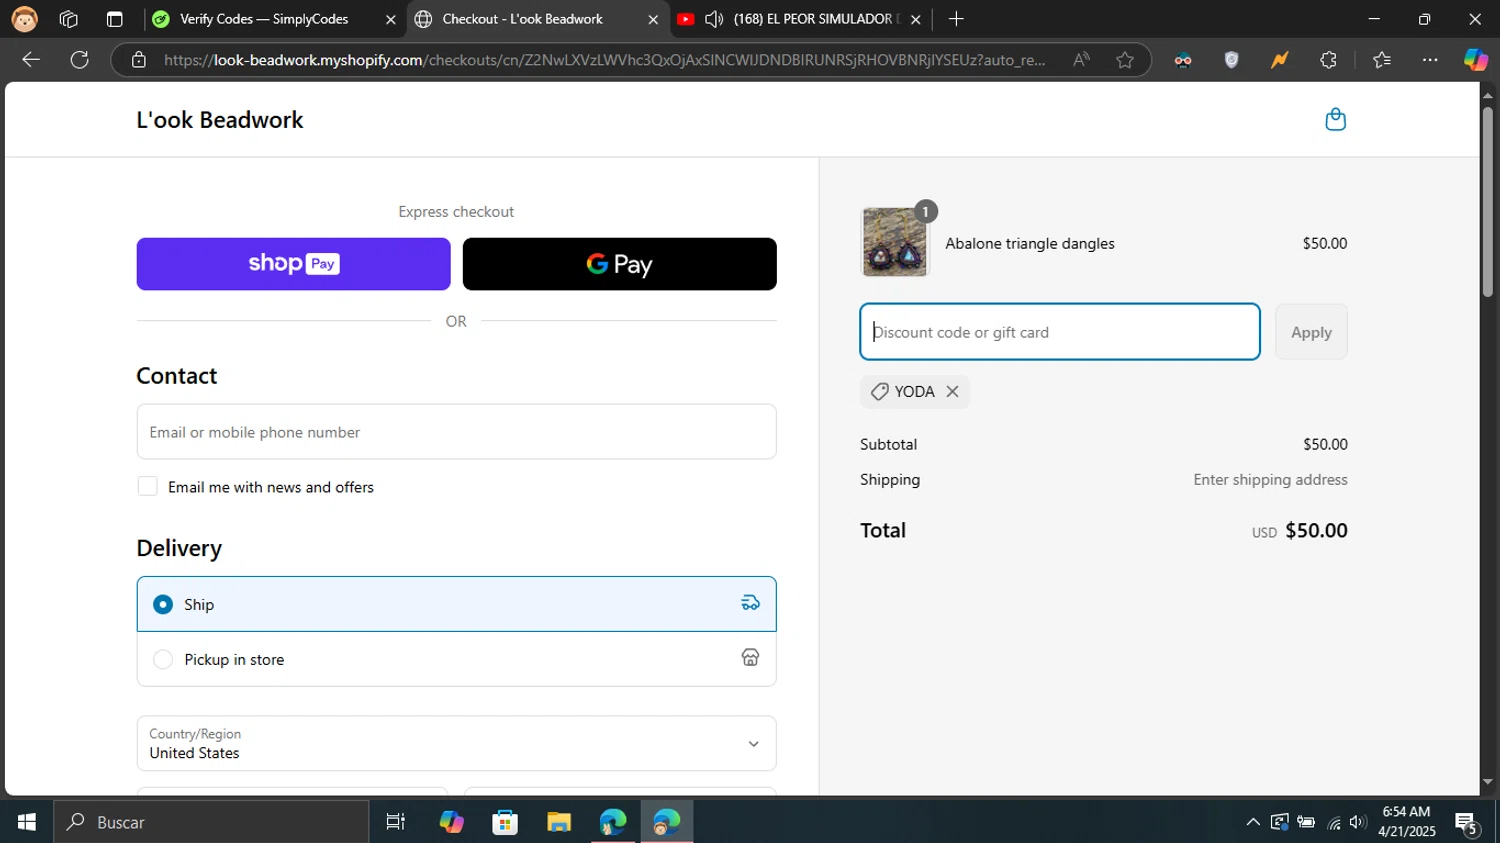This screenshot has height=843, width=1500.
Task: Open the shield extension icon
Action: click(x=1232, y=60)
